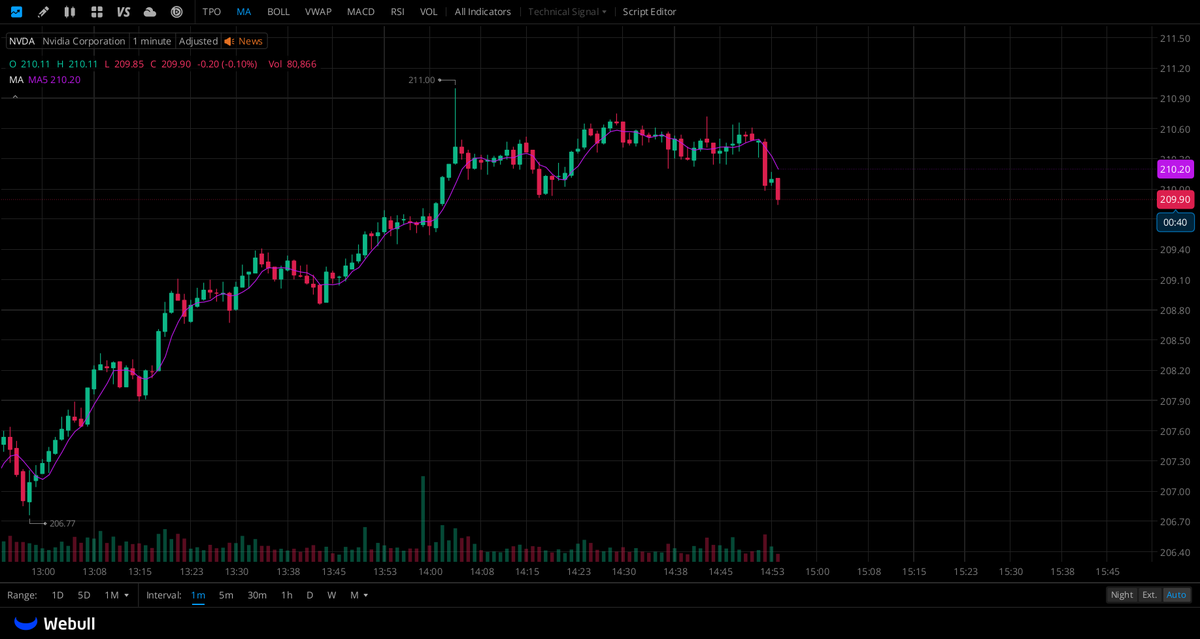
Task: Click the -0.20 (-0.10%) change value
Action: (x=226, y=64)
